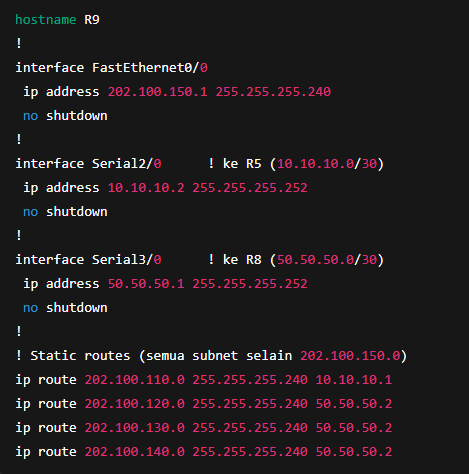Viewport: 469px width, 474px height.
Task: Click 'Serial3/0' interface name
Action: coord(127,260)
